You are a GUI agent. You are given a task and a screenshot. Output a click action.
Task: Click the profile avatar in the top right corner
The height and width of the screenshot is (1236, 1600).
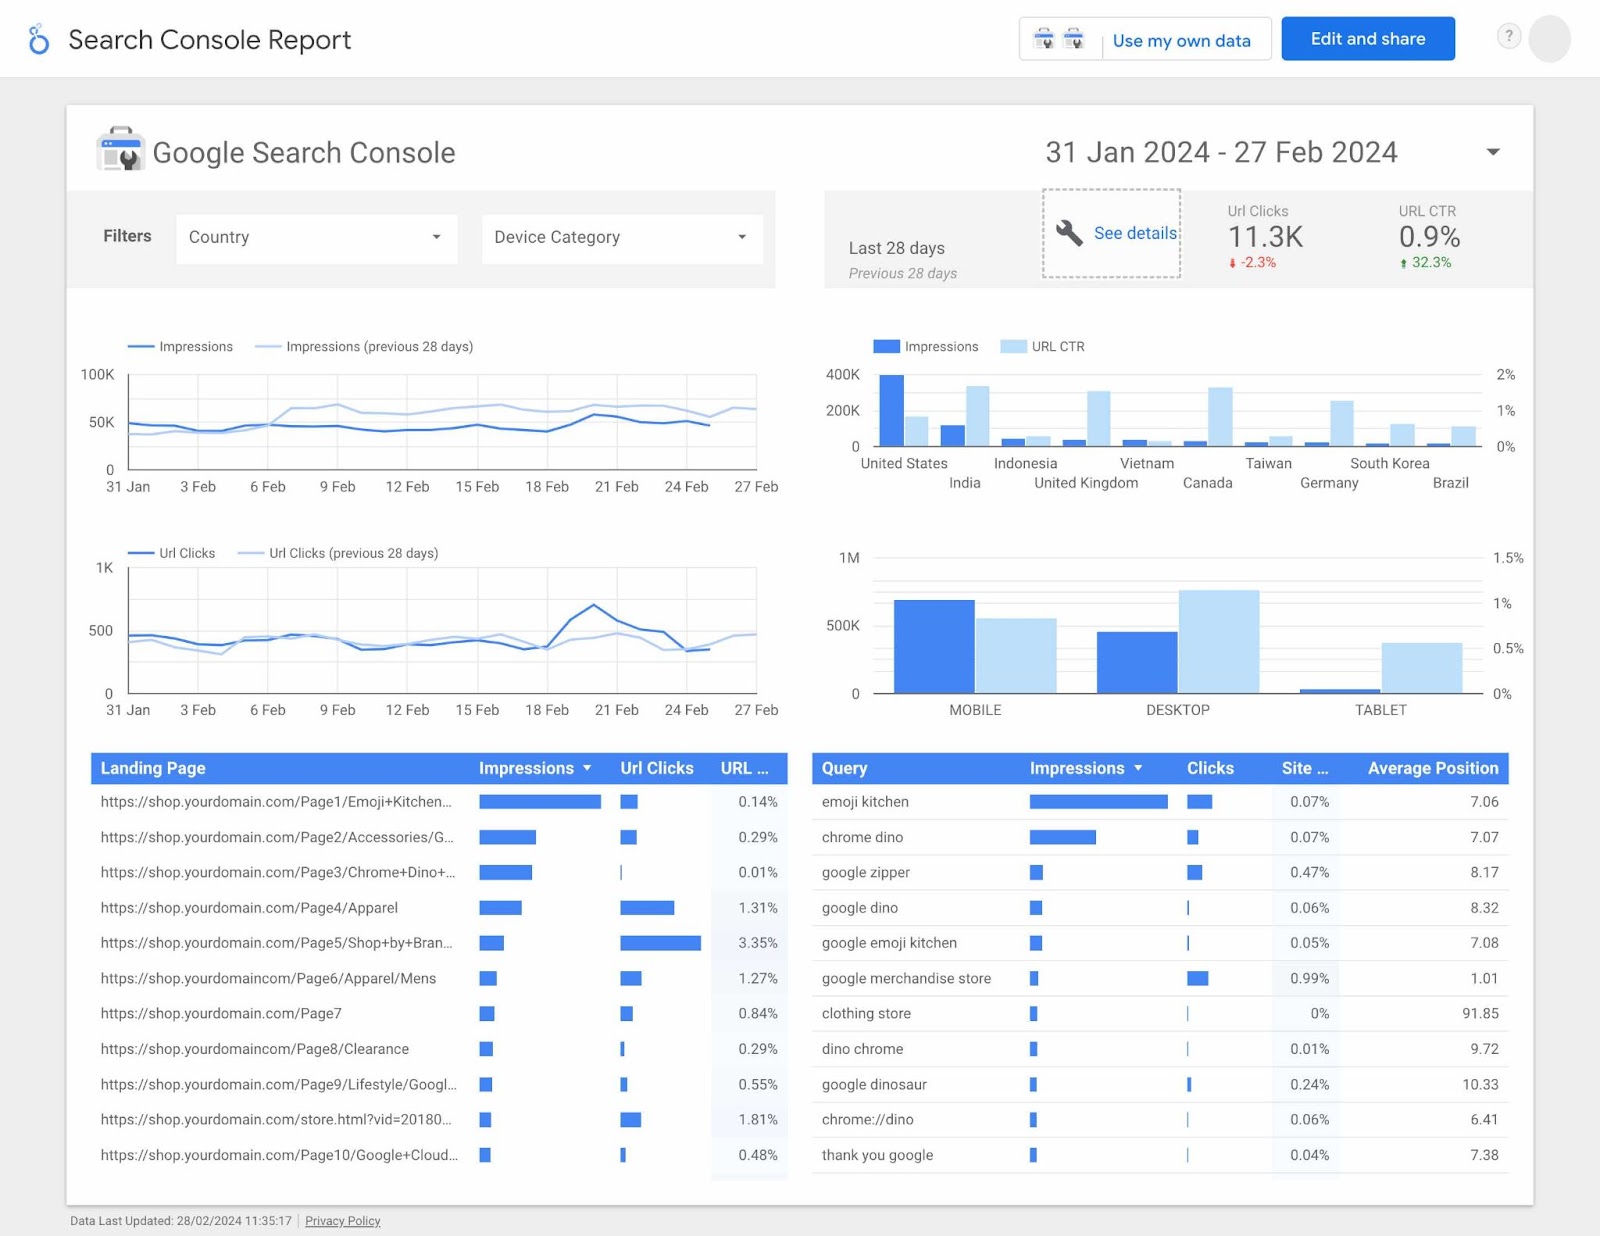pyautogui.click(x=1552, y=38)
